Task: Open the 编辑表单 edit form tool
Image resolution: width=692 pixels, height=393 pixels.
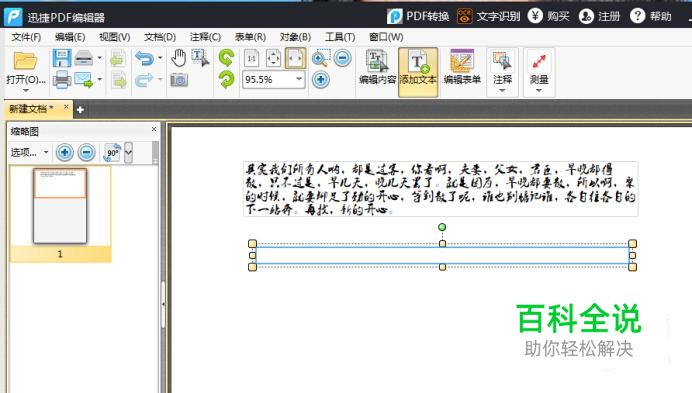Action: pos(462,67)
